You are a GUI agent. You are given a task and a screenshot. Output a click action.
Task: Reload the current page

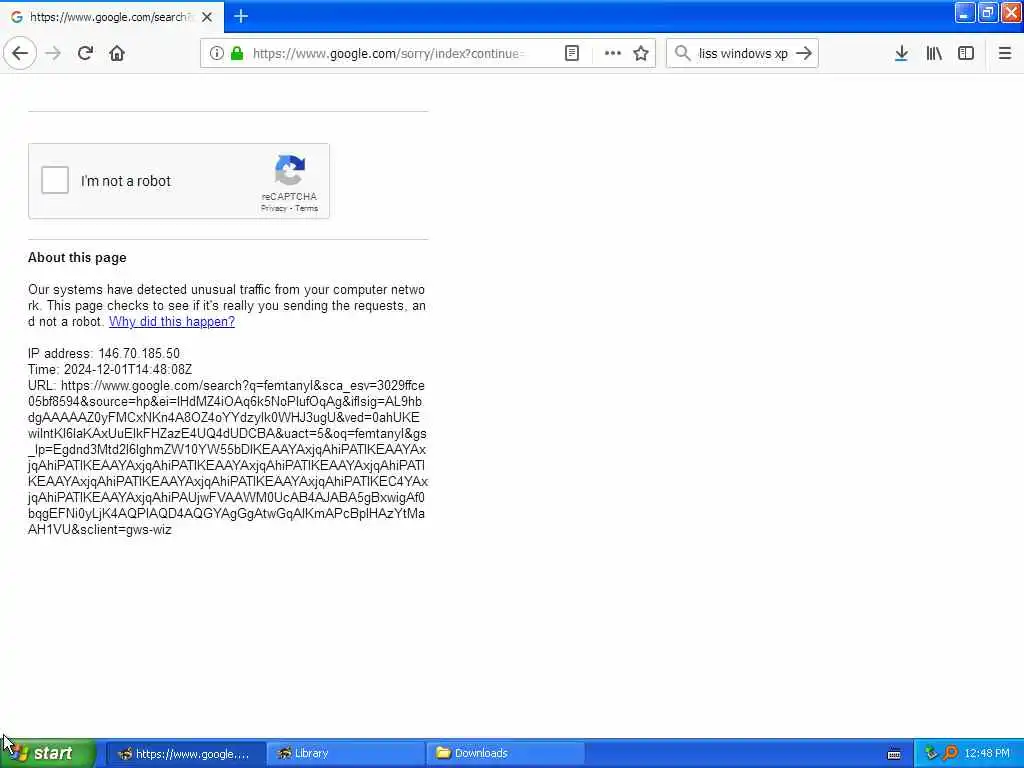pos(85,54)
